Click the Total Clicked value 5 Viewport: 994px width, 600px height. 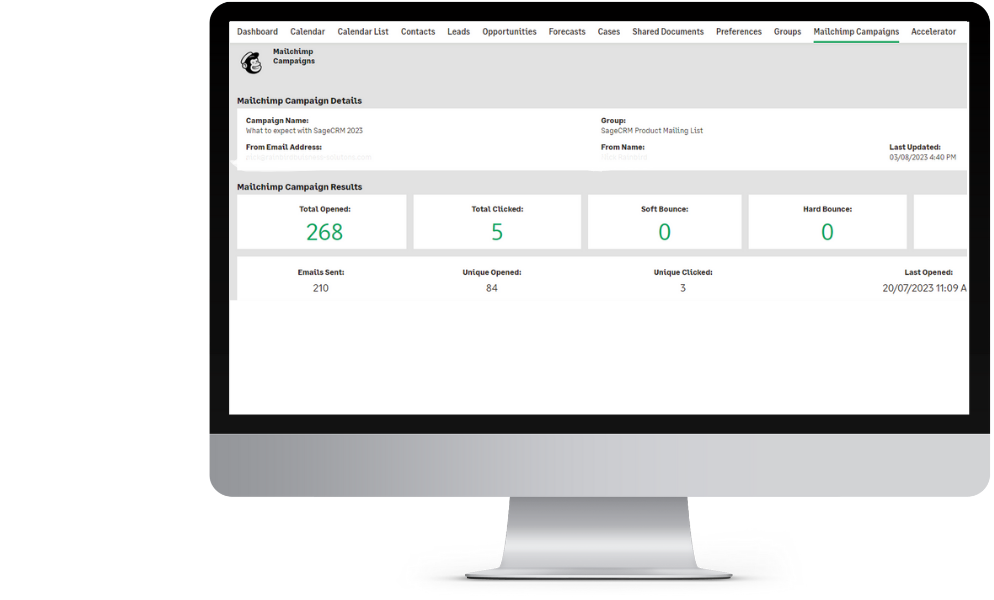[497, 232]
